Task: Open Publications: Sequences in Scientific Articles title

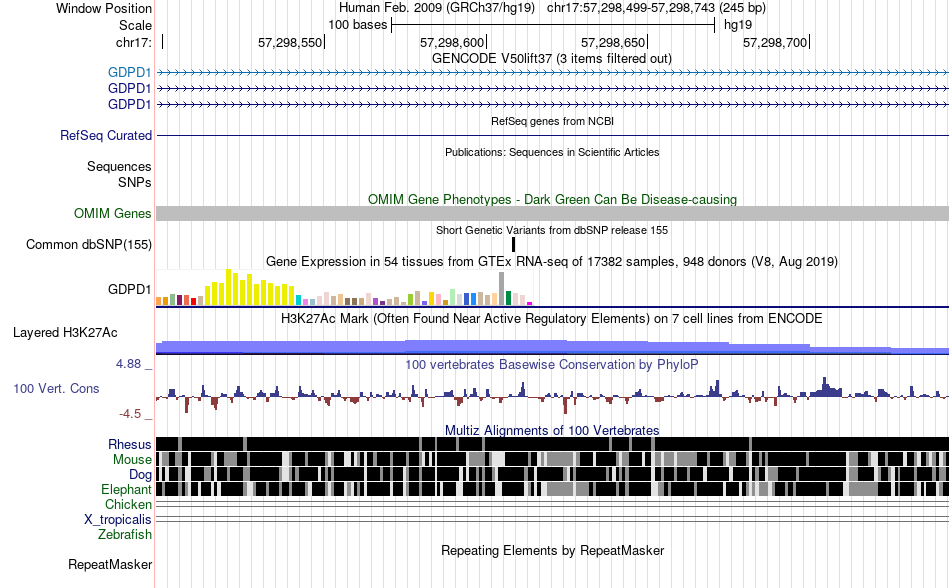Action: coord(552,152)
